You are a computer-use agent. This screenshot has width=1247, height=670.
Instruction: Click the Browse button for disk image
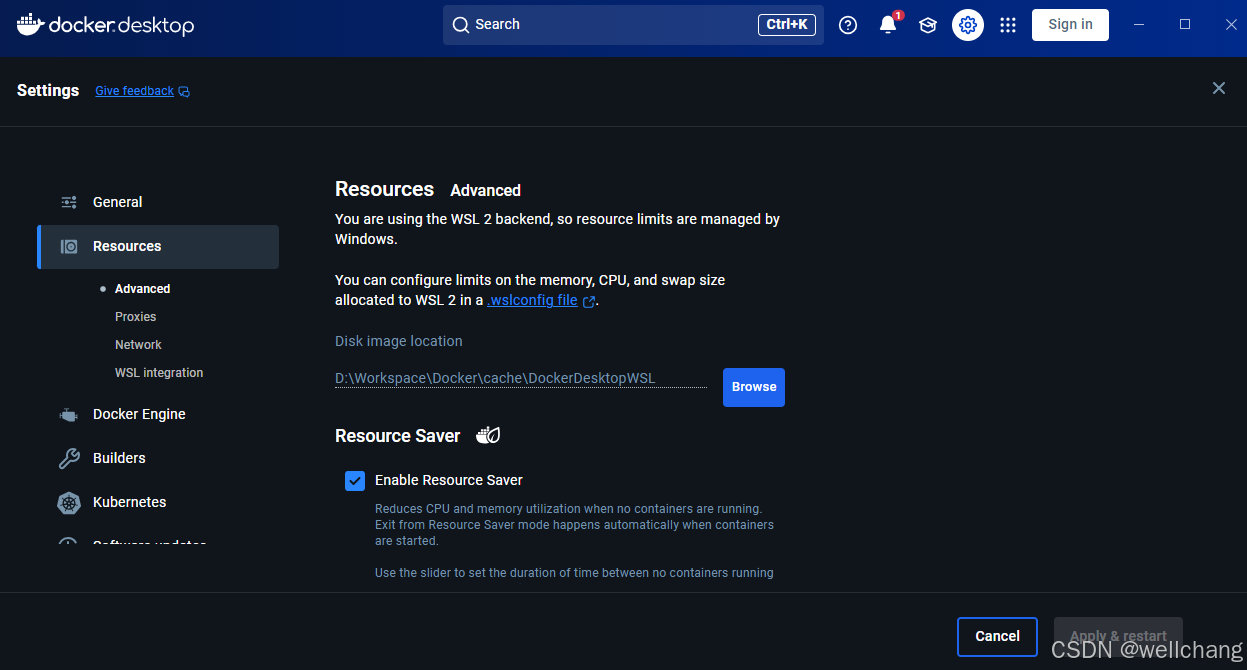tap(754, 387)
